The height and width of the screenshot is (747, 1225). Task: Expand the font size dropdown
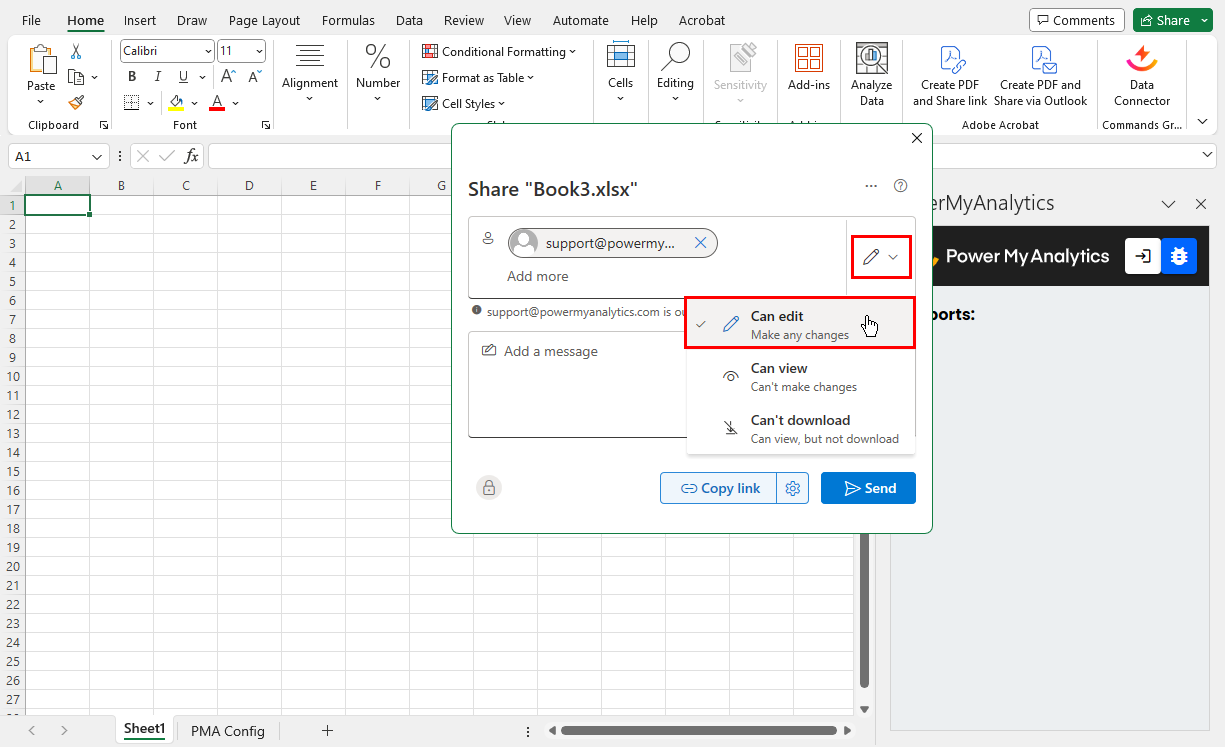pyautogui.click(x=259, y=51)
